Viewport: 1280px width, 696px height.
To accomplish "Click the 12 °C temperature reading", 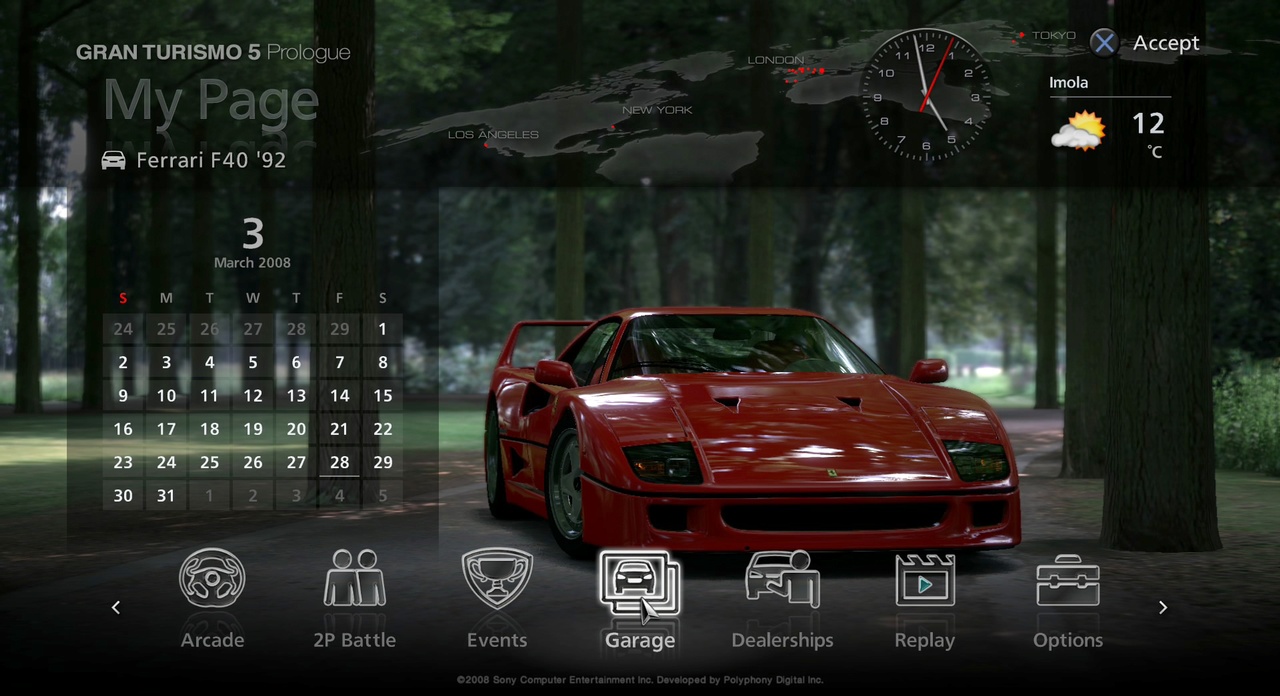I will tap(1148, 125).
